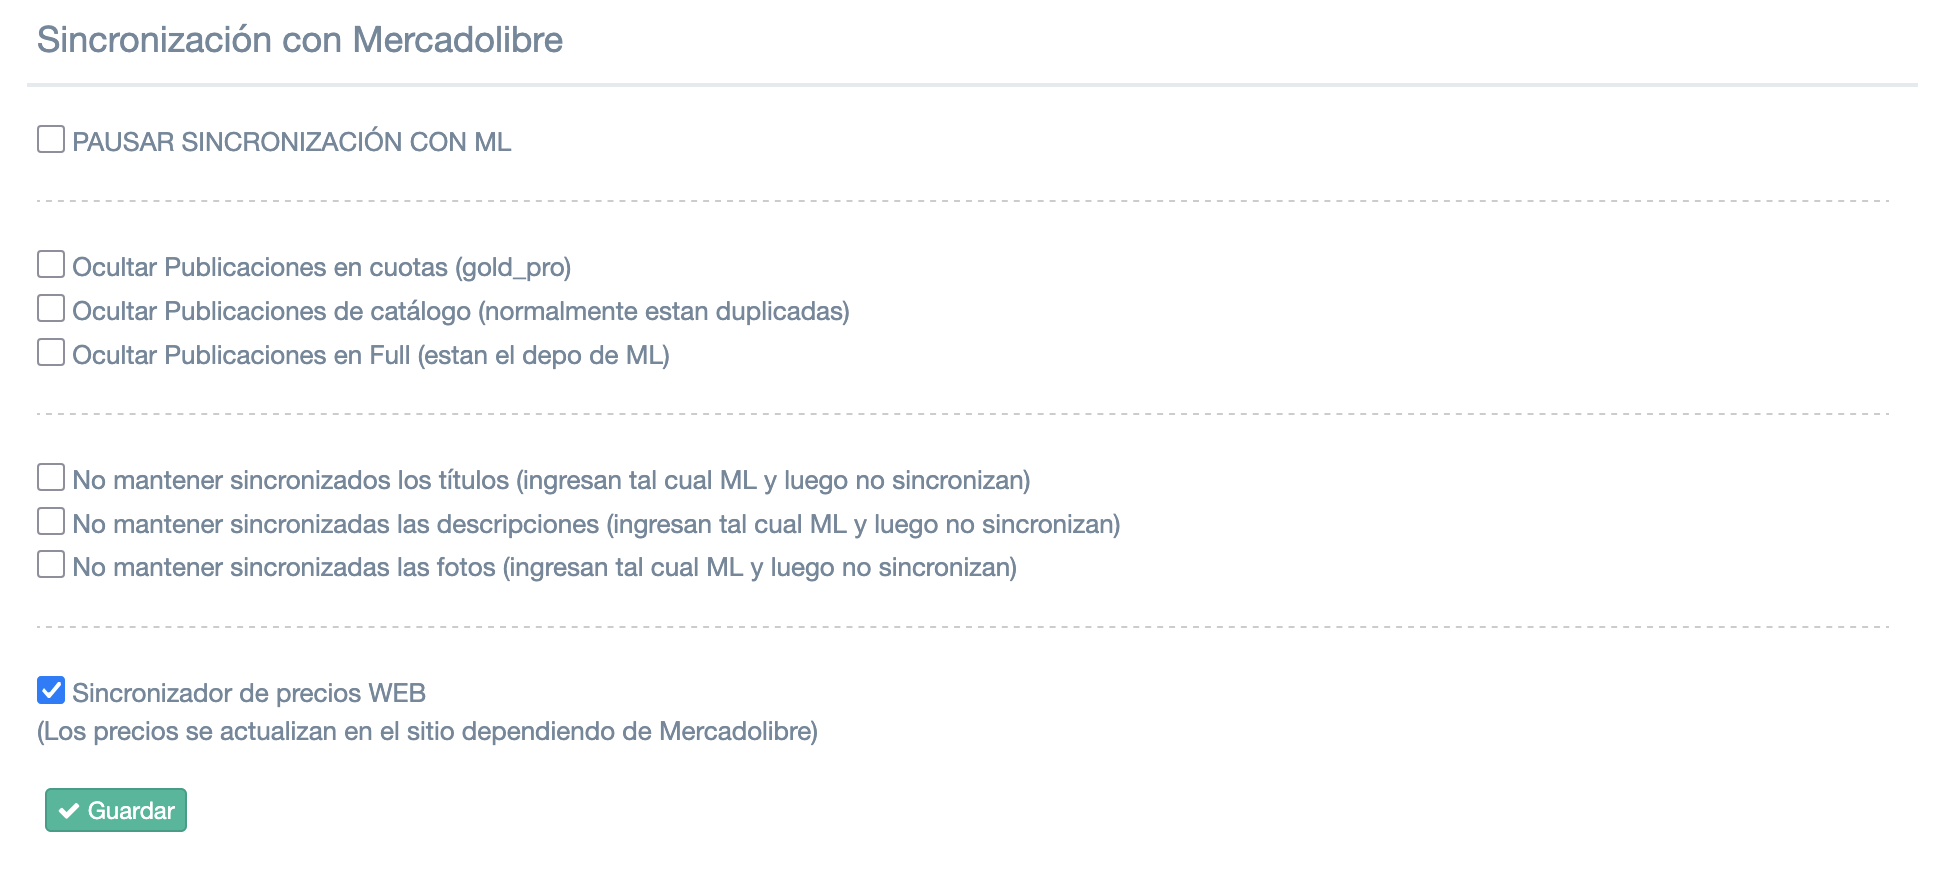Check the hide catálogo publications box
The image size is (1952, 872).
pos(51,308)
